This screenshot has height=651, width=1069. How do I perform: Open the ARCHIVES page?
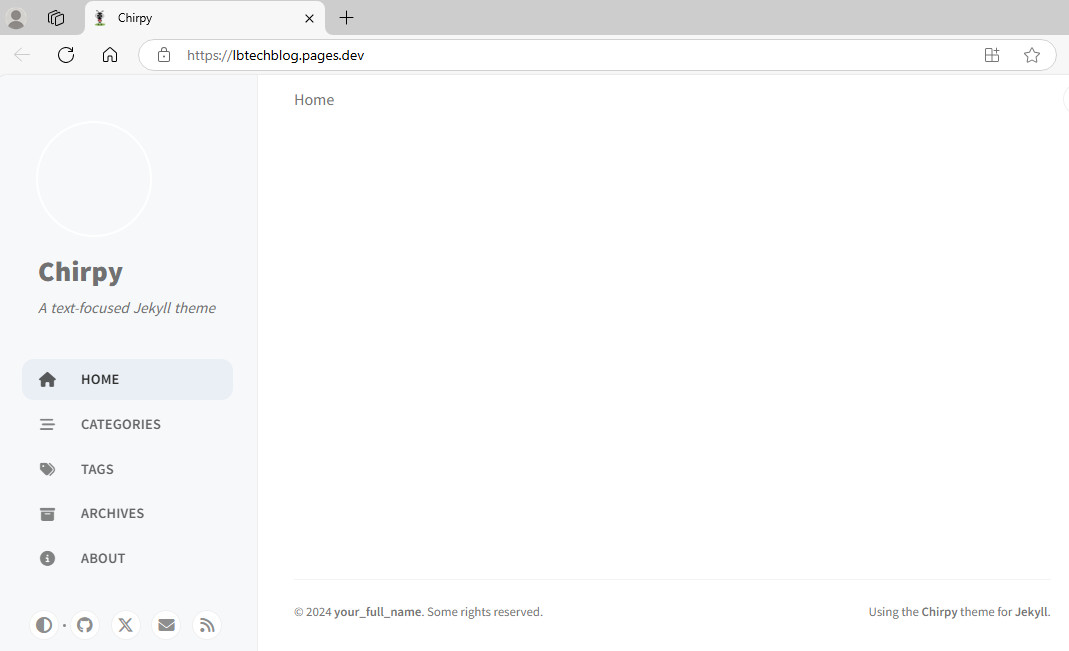point(112,513)
